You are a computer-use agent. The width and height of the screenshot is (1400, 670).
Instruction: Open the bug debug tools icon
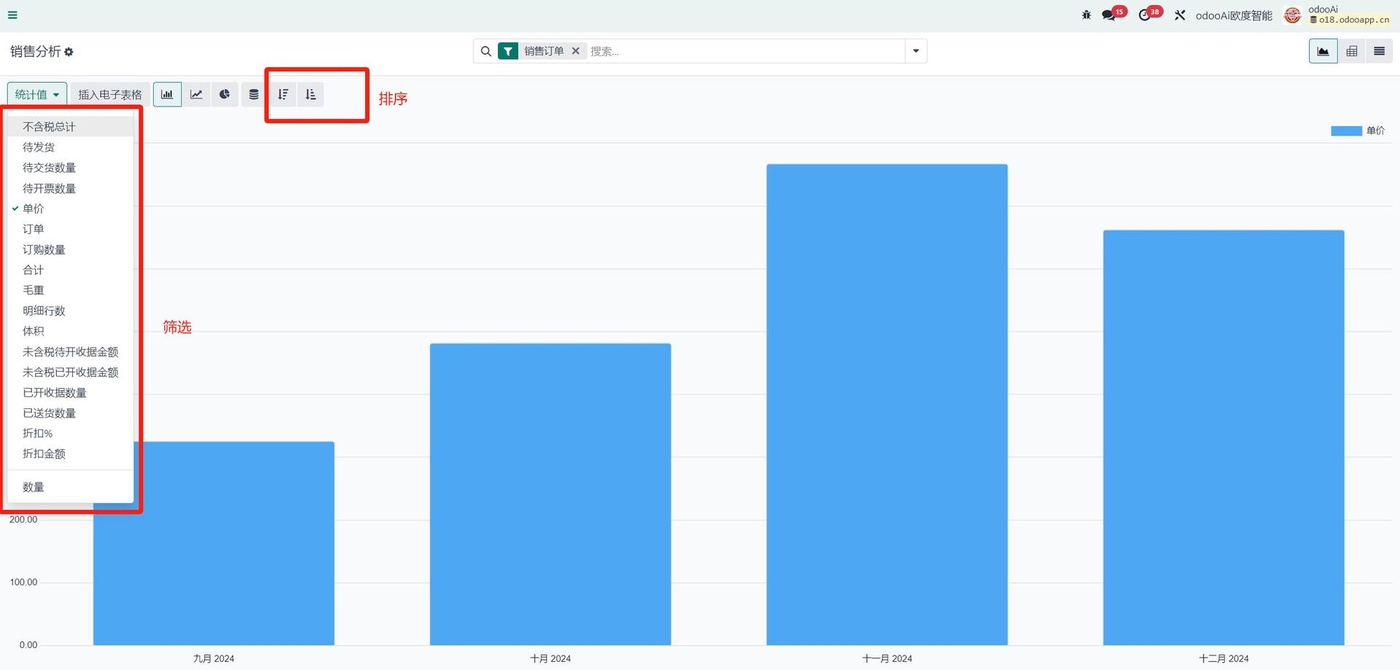(1086, 15)
